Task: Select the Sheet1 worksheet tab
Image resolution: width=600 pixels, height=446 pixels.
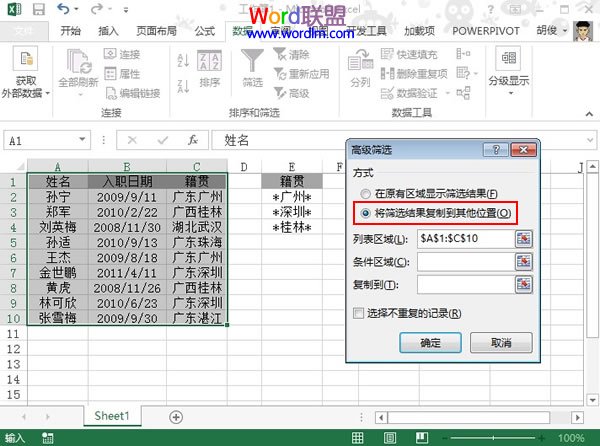Action: click(x=112, y=416)
